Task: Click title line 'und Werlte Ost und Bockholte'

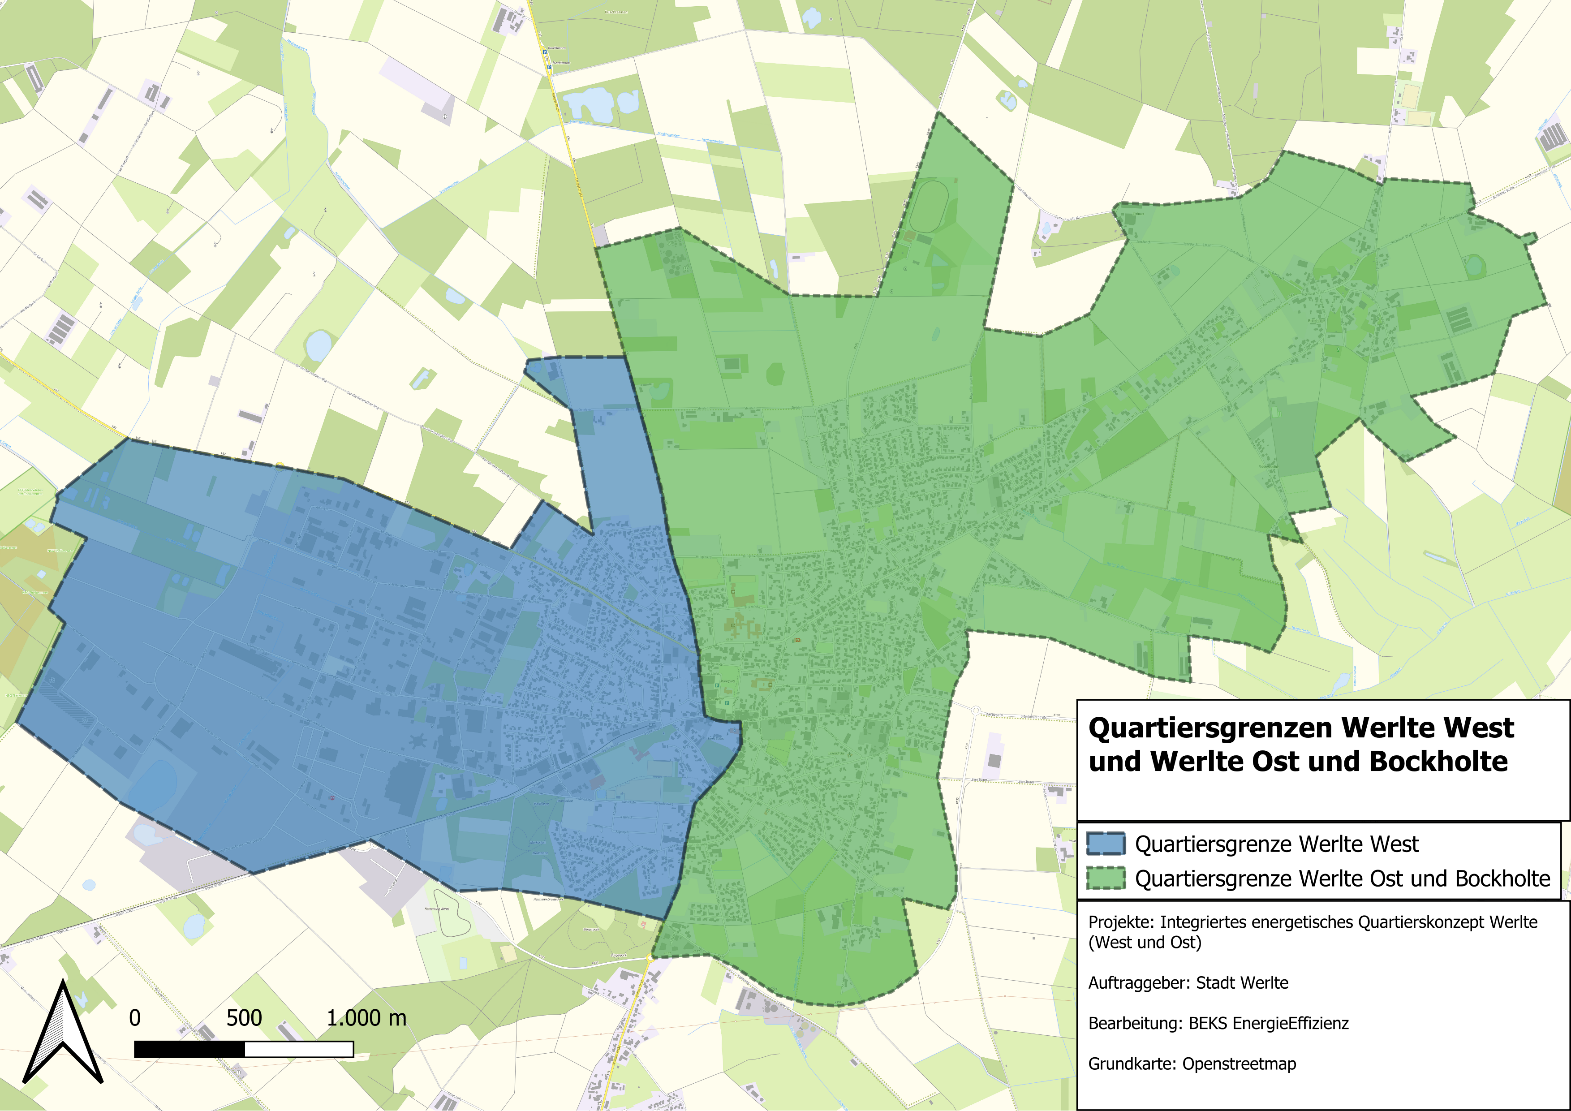Action: pyautogui.click(x=1297, y=762)
